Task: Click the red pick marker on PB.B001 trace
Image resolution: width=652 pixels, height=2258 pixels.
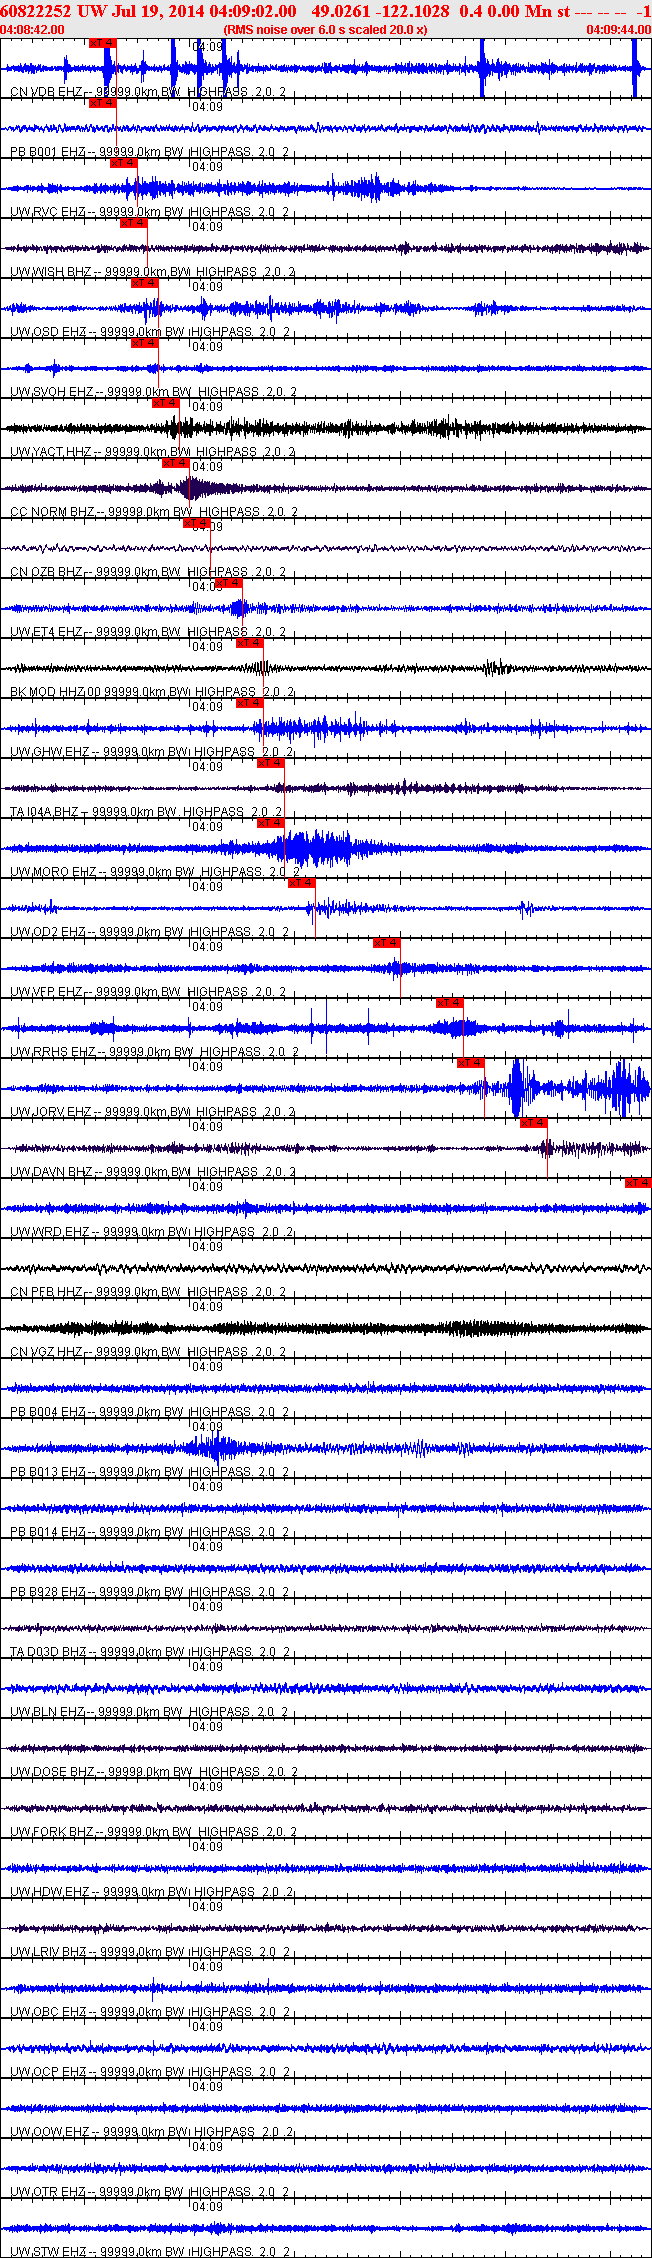Action: [103, 103]
